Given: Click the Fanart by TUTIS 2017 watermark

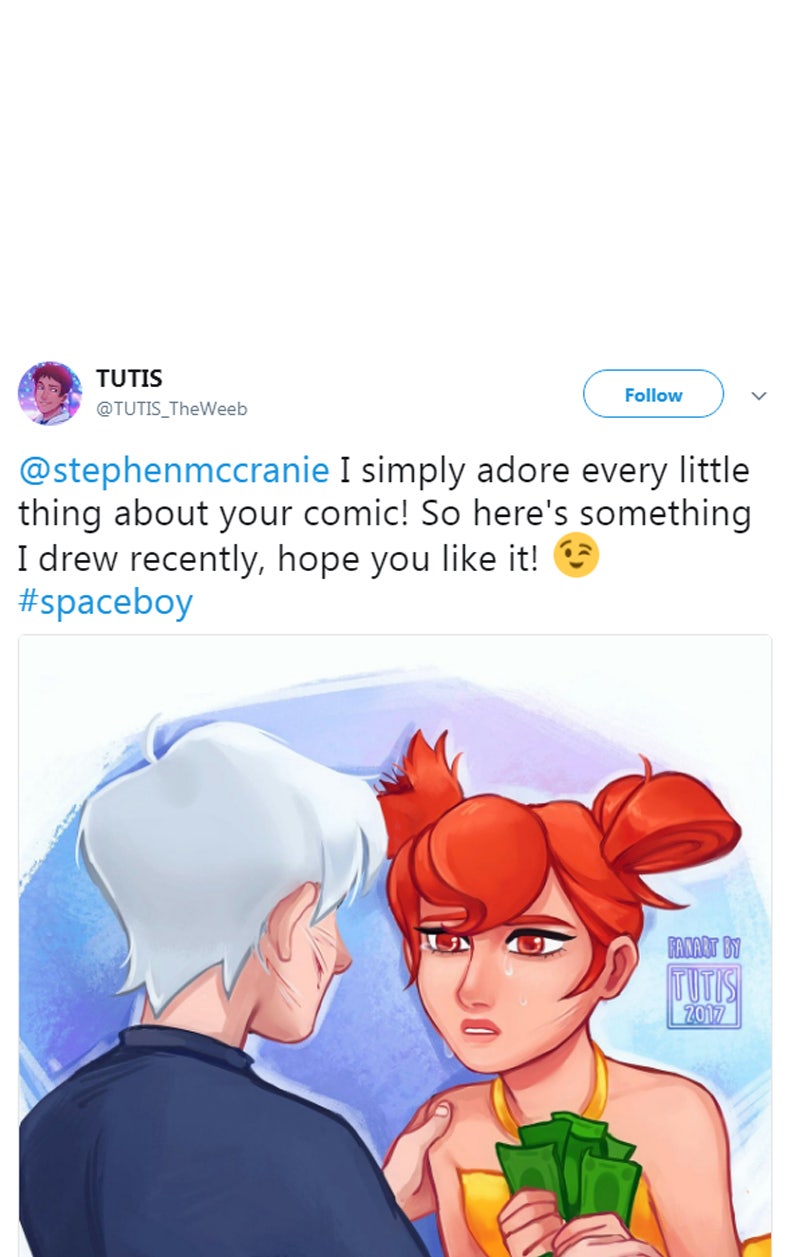Looking at the screenshot, I should [704, 982].
